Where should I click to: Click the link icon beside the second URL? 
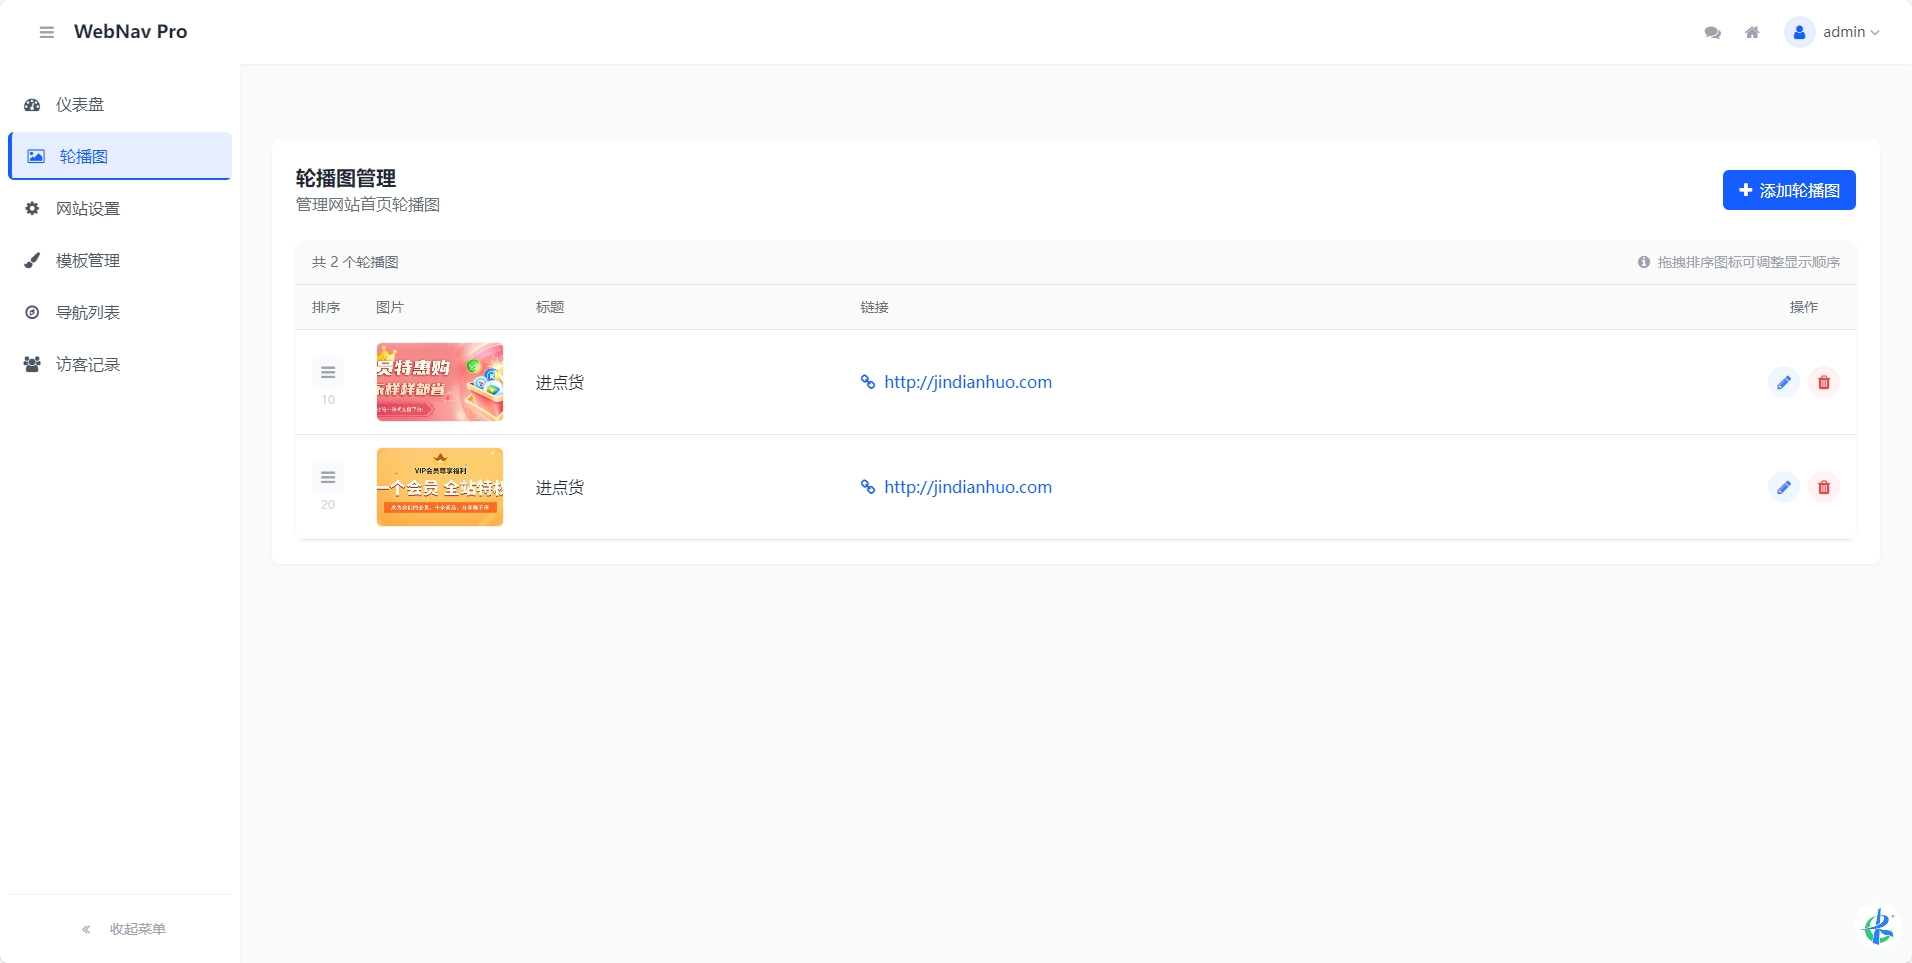coord(868,487)
